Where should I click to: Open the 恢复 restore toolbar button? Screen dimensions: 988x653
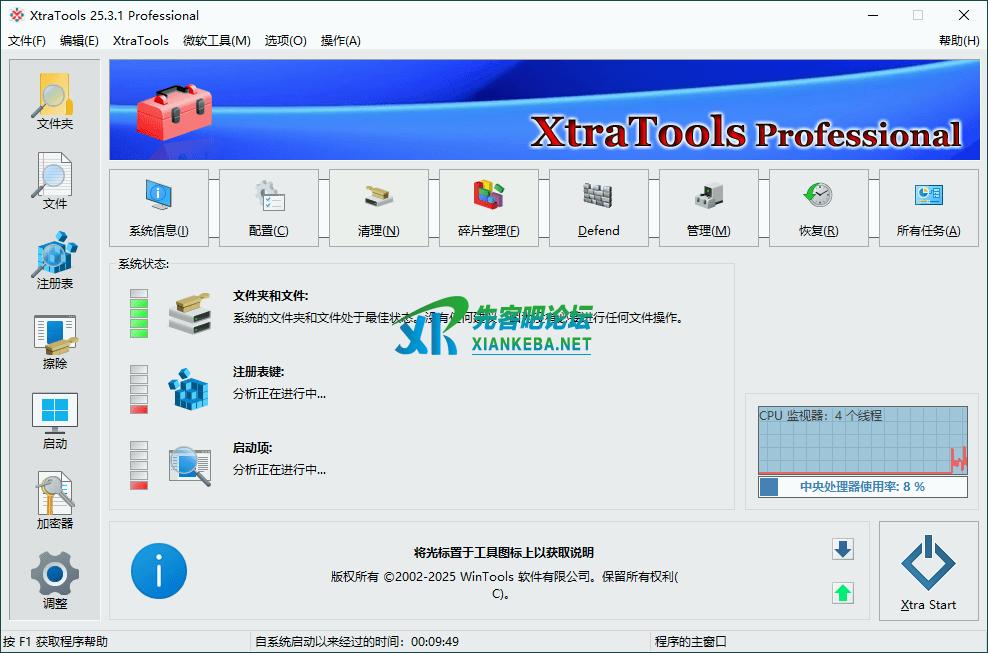pyautogui.click(x=818, y=207)
